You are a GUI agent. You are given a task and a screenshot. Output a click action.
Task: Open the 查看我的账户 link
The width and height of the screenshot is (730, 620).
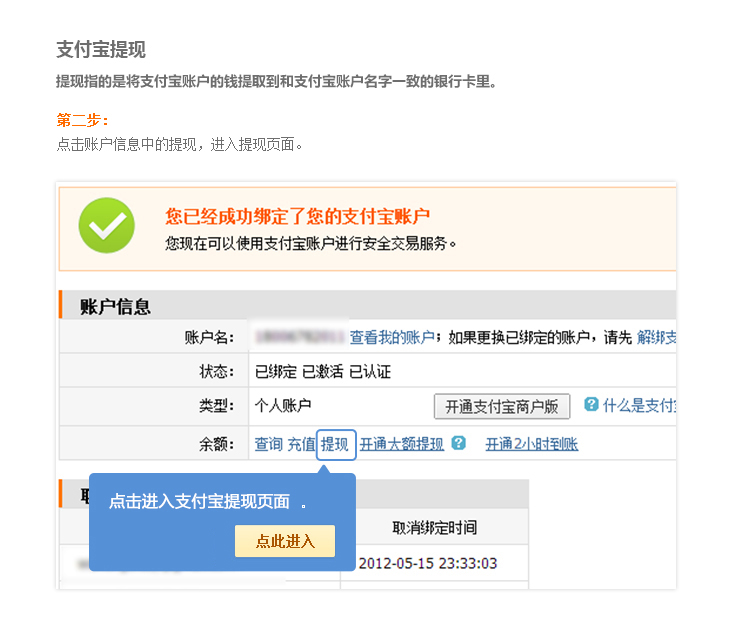(392, 338)
